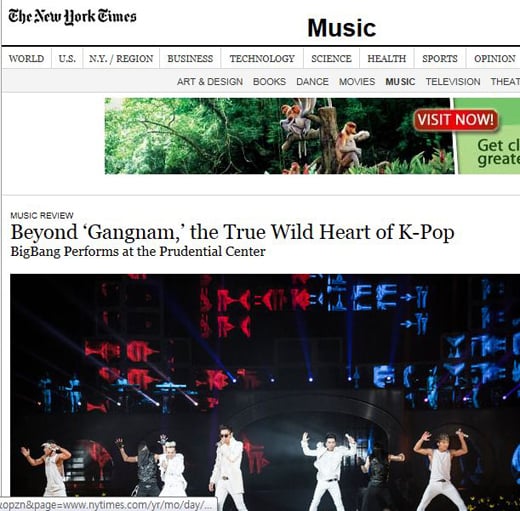Viewport: 520px width, 511px height.
Task: Click The New York Times logo
Action: pyautogui.click(x=72, y=17)
